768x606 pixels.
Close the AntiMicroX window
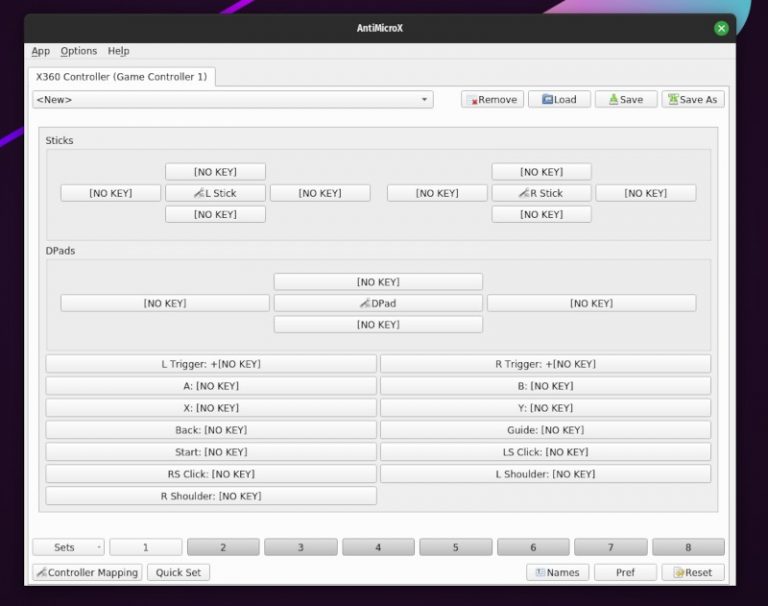(721, 28)
